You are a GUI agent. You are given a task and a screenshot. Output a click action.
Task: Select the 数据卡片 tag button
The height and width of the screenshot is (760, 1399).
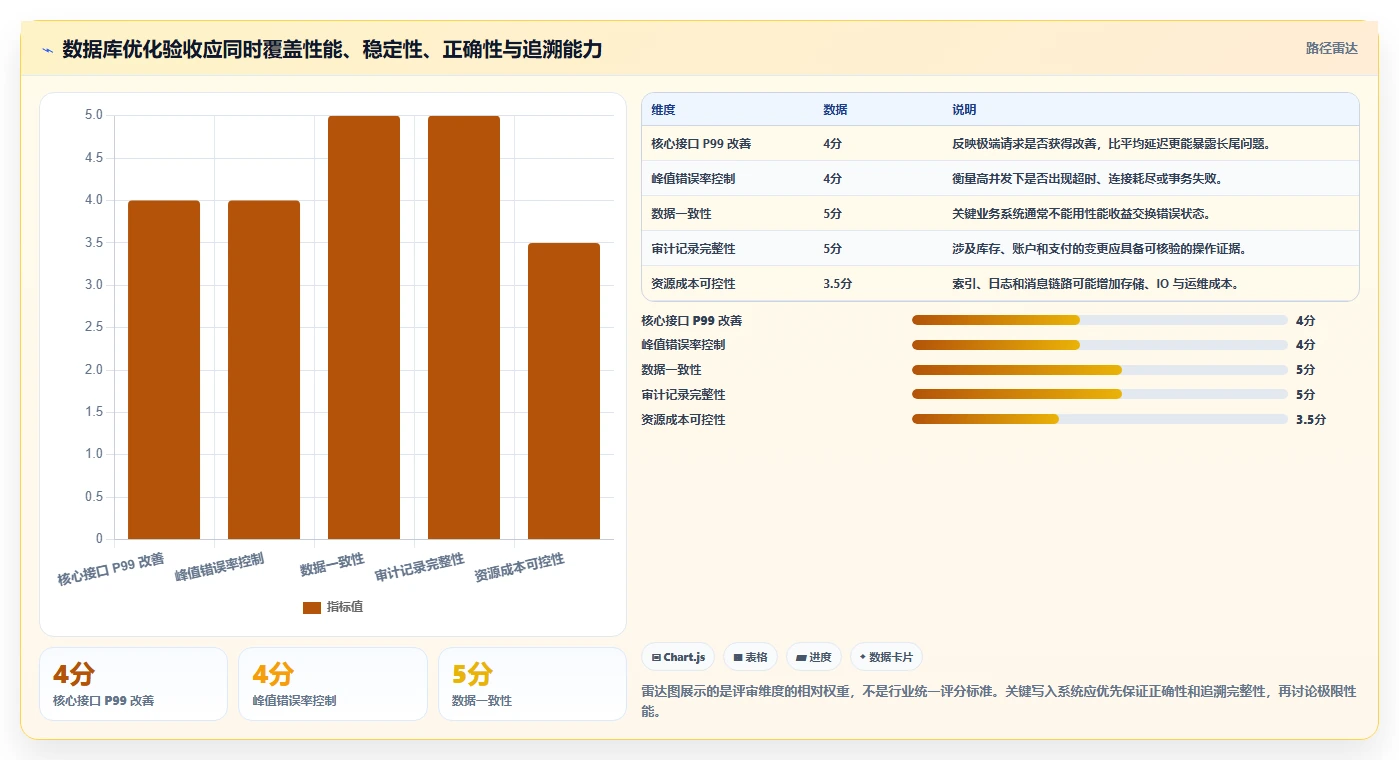[886, 657]
